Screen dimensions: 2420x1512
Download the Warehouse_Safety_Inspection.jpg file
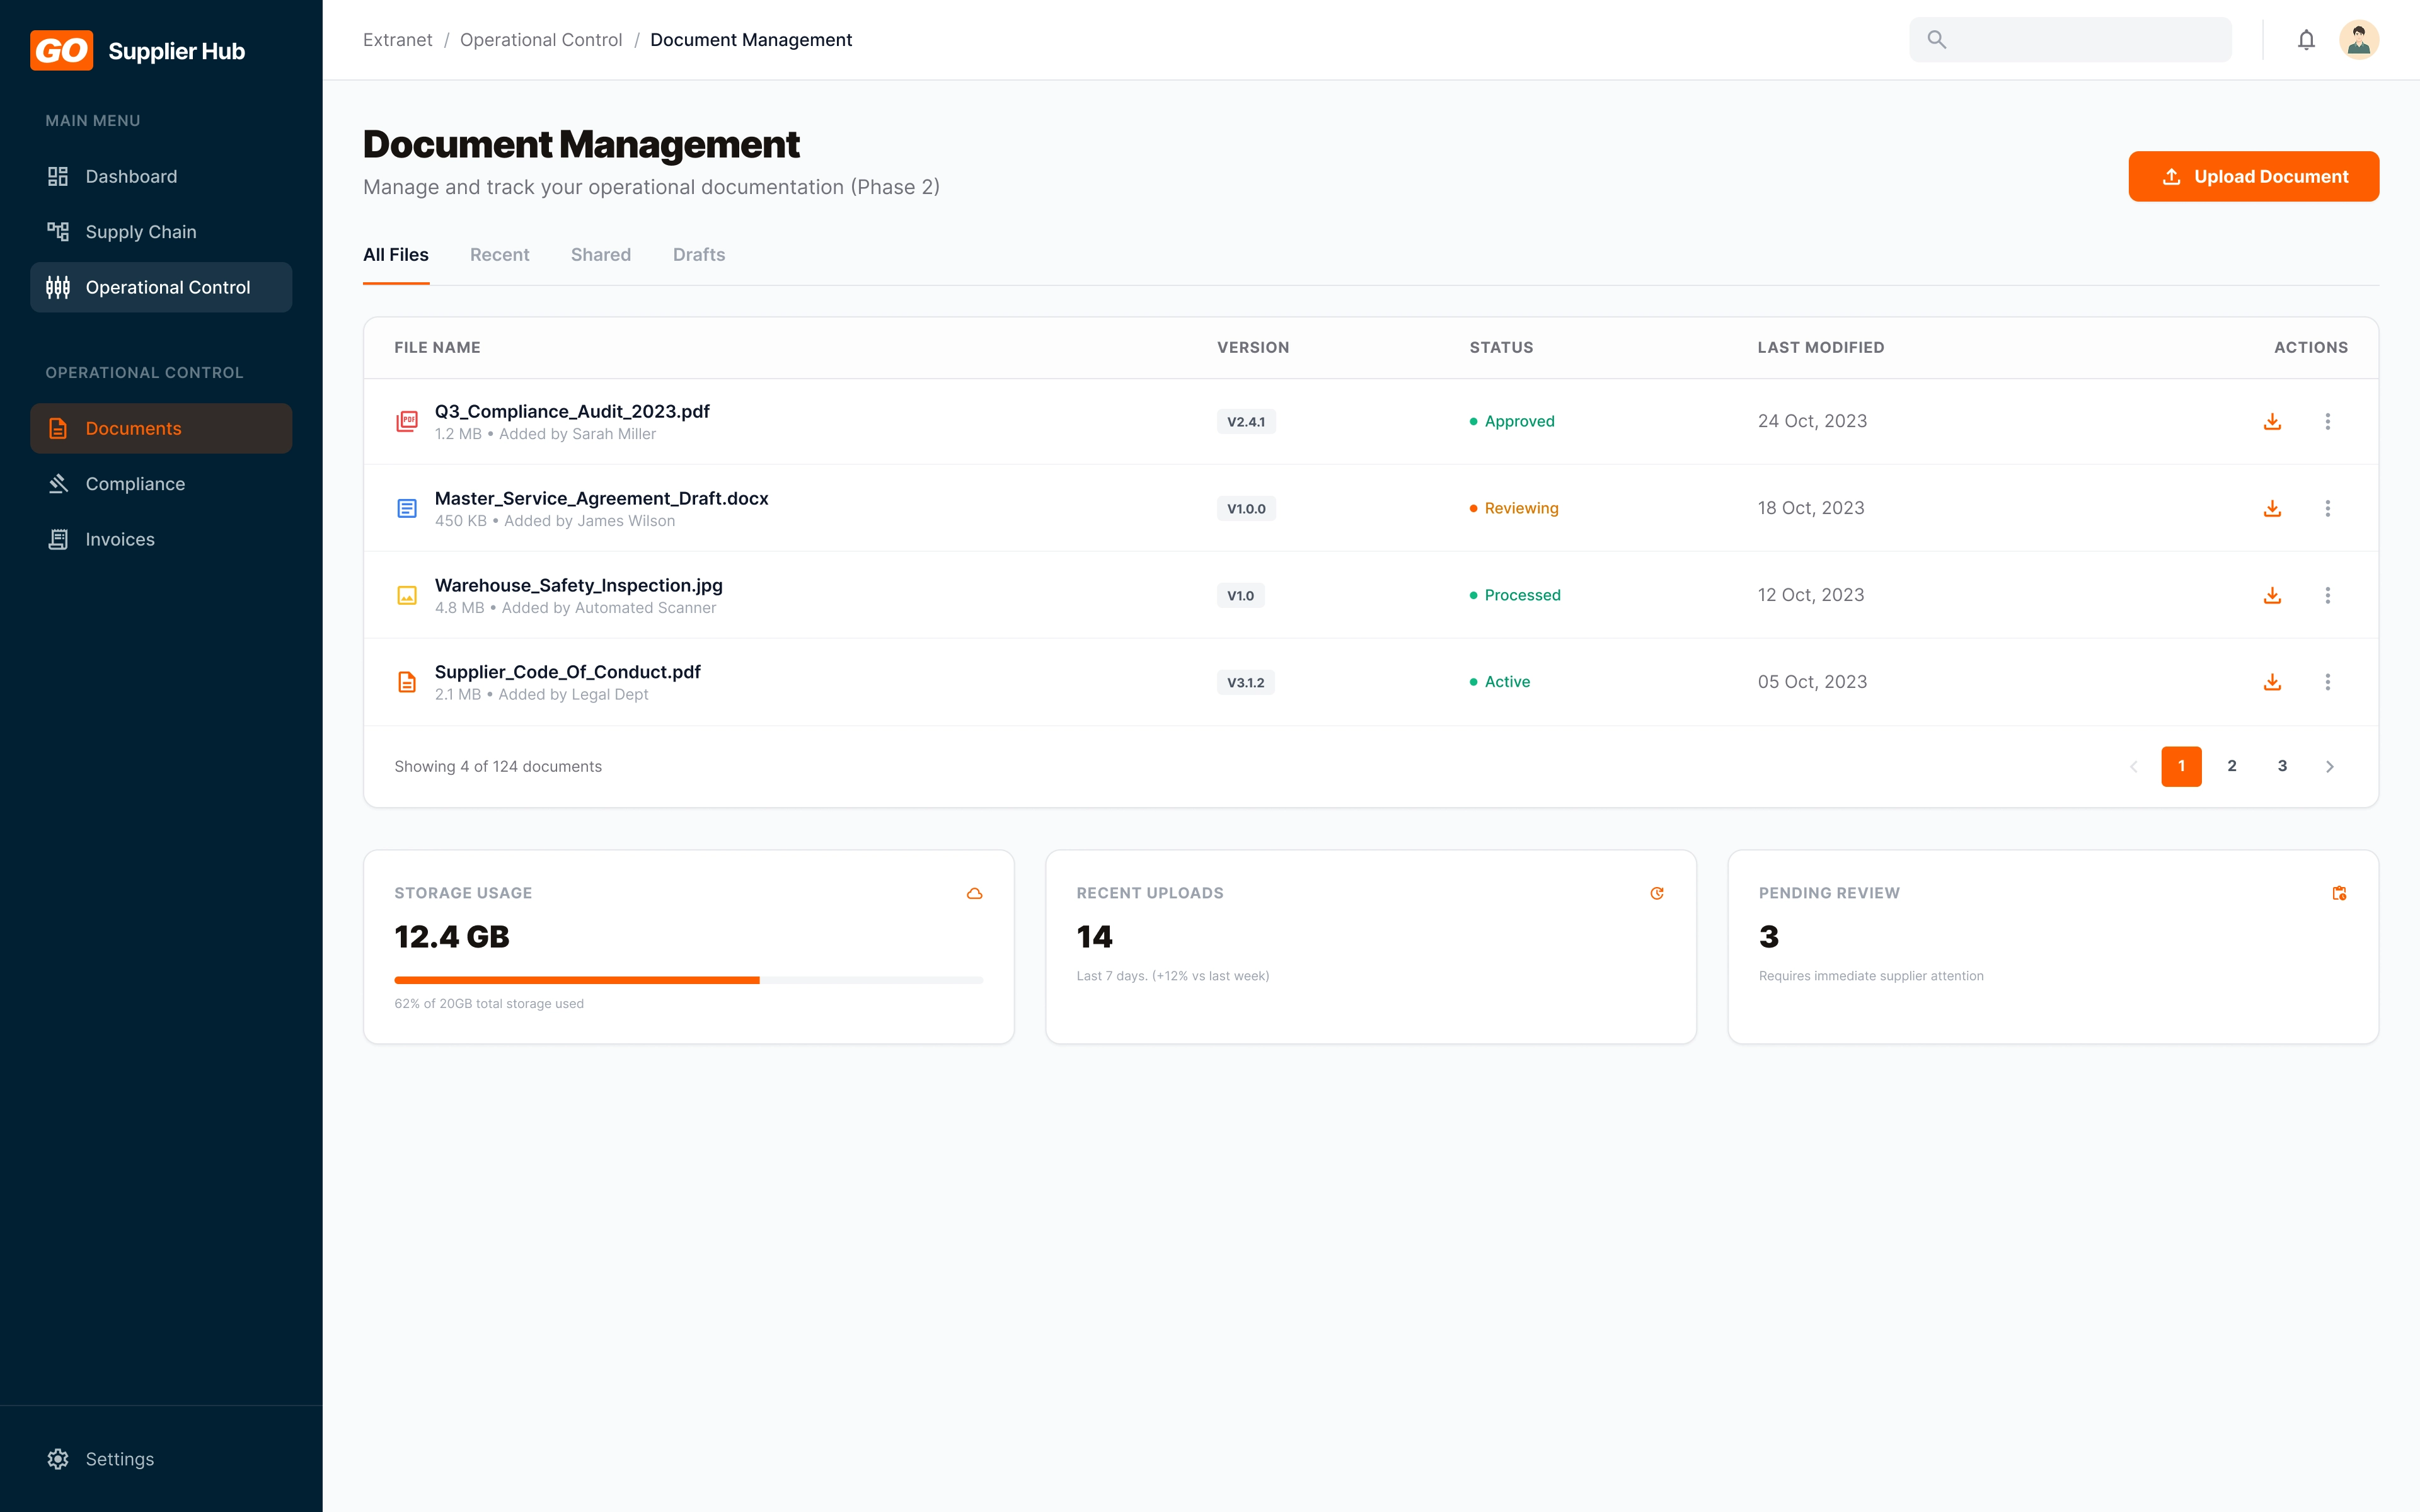click(2272, 595)
